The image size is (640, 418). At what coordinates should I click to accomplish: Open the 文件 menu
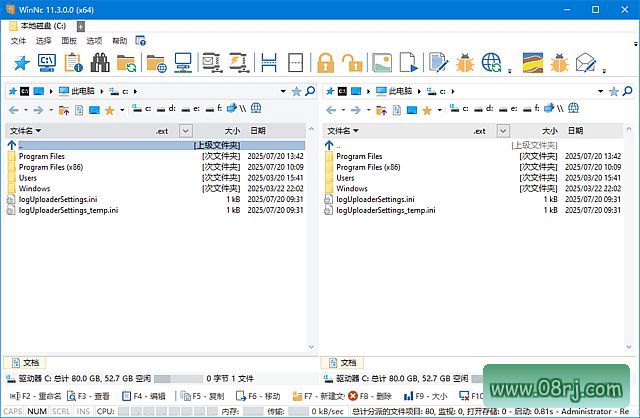point(18,41)
